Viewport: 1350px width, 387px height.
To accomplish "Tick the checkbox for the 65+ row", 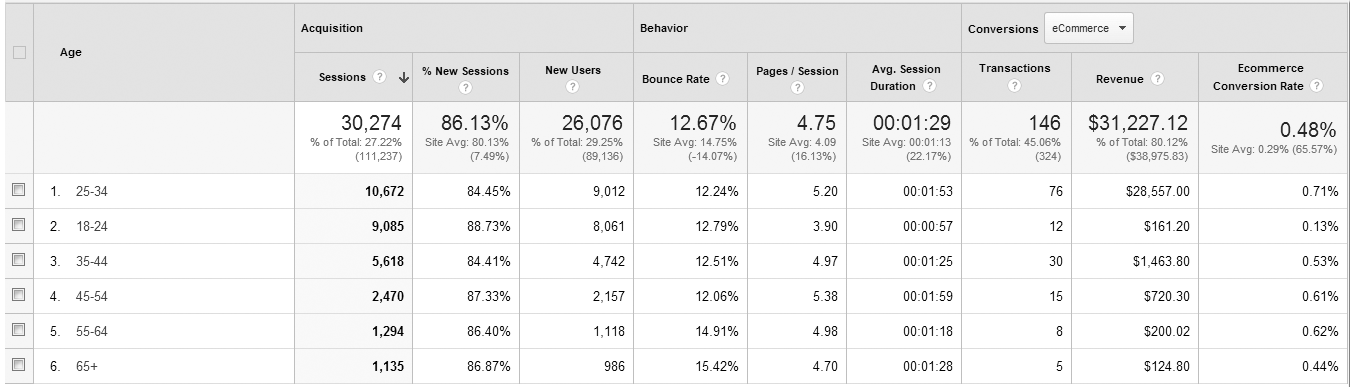I will tap(17, 366).
